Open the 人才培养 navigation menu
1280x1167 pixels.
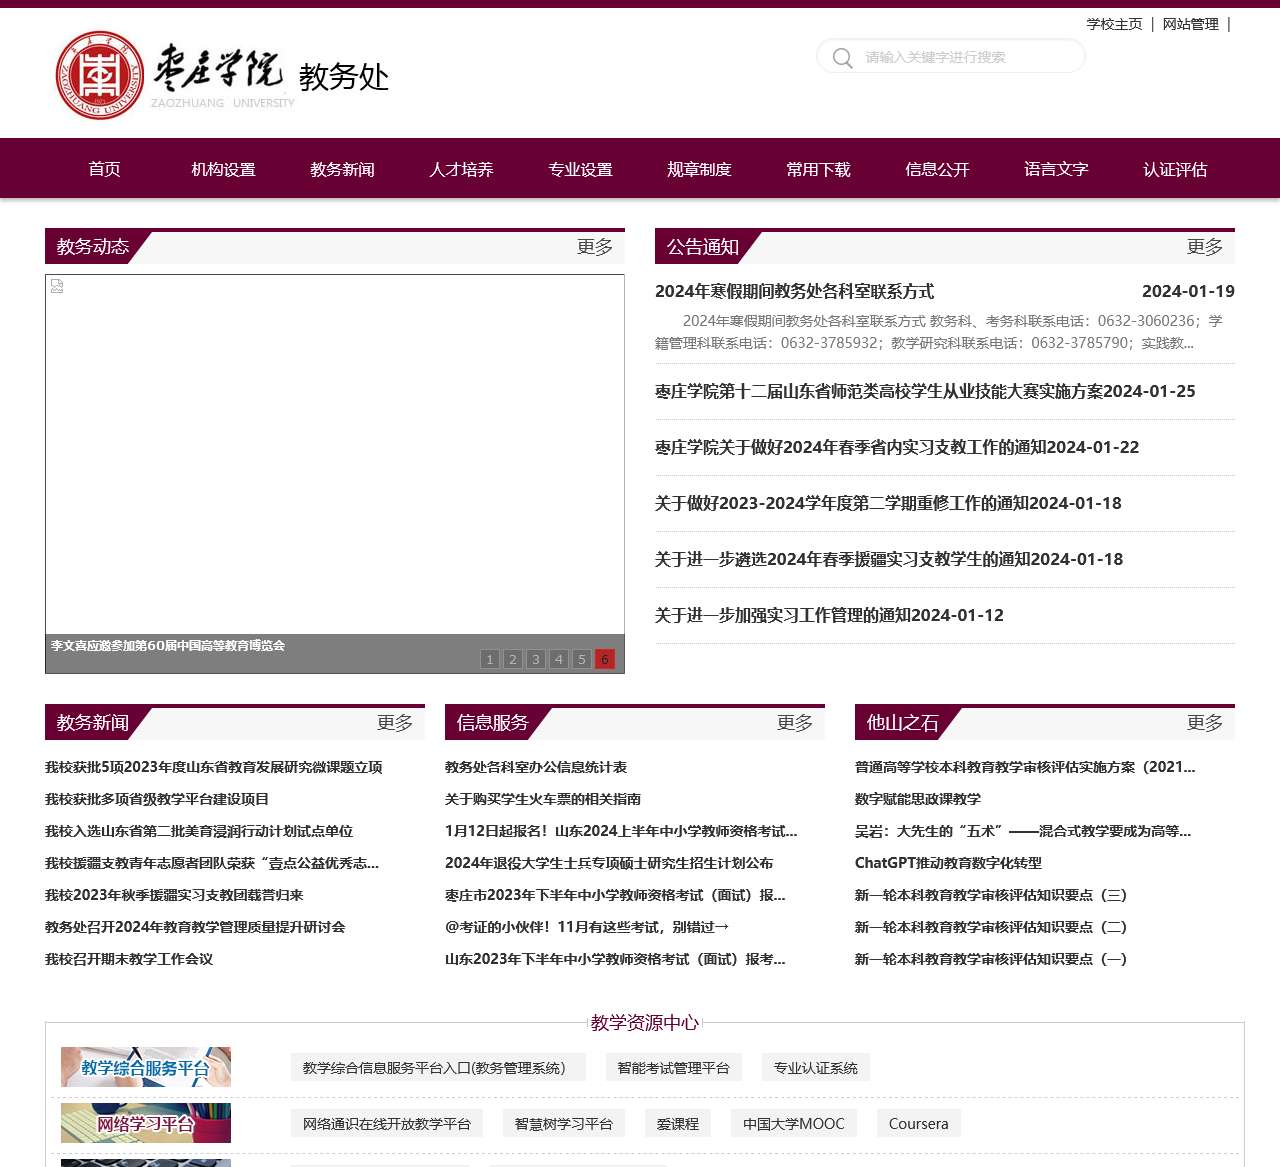pyautogui.click(x=461, y=169)
